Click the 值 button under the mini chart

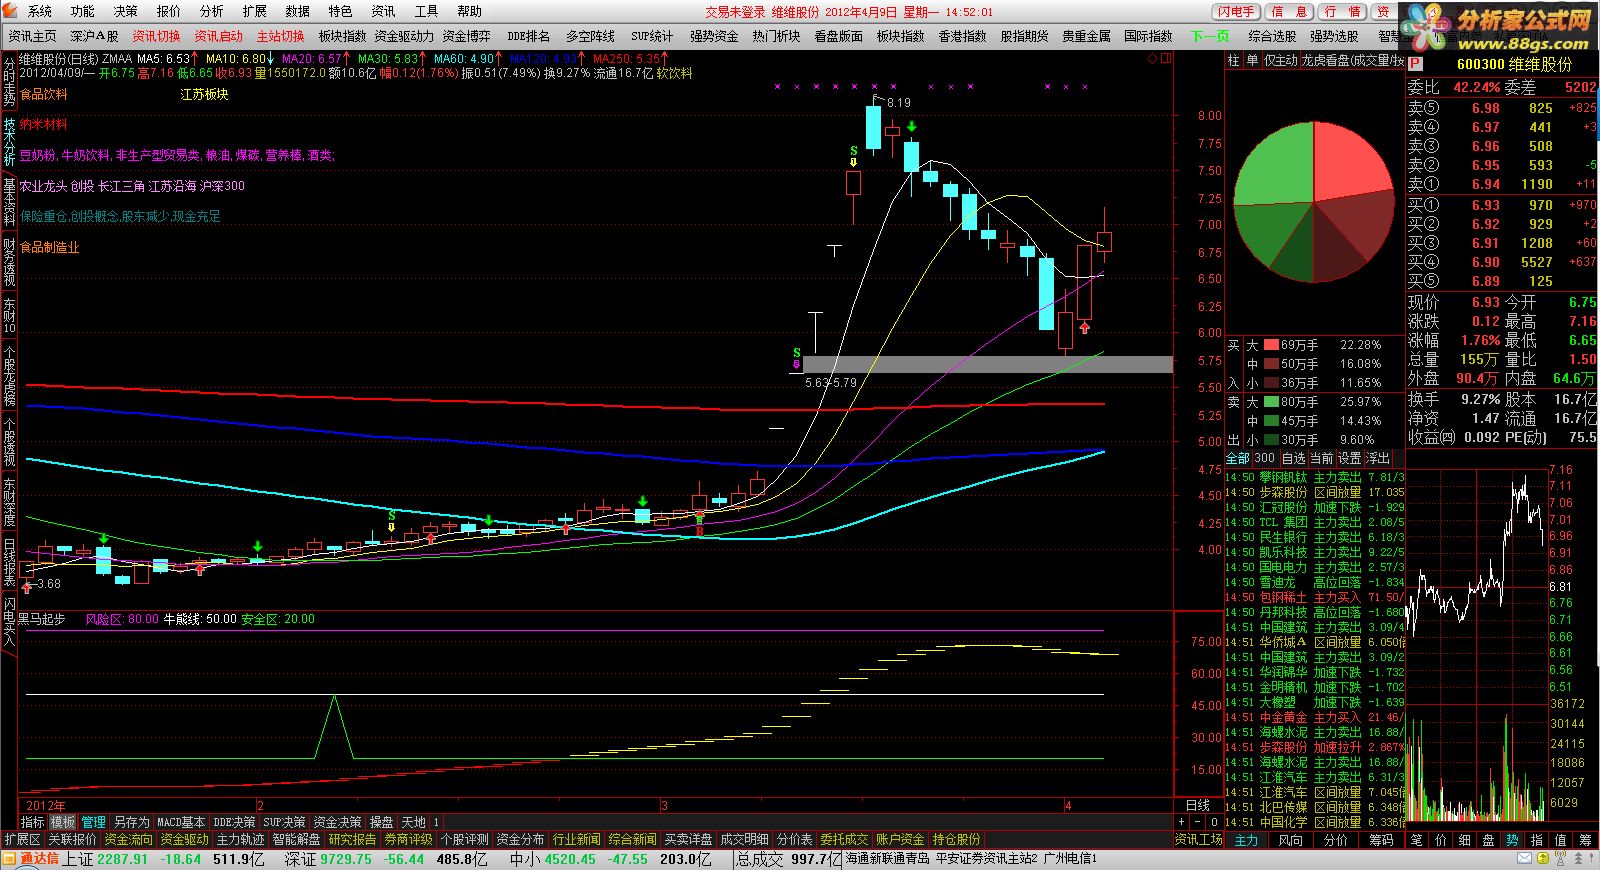pyautogui.click(x=1560, y=840)
